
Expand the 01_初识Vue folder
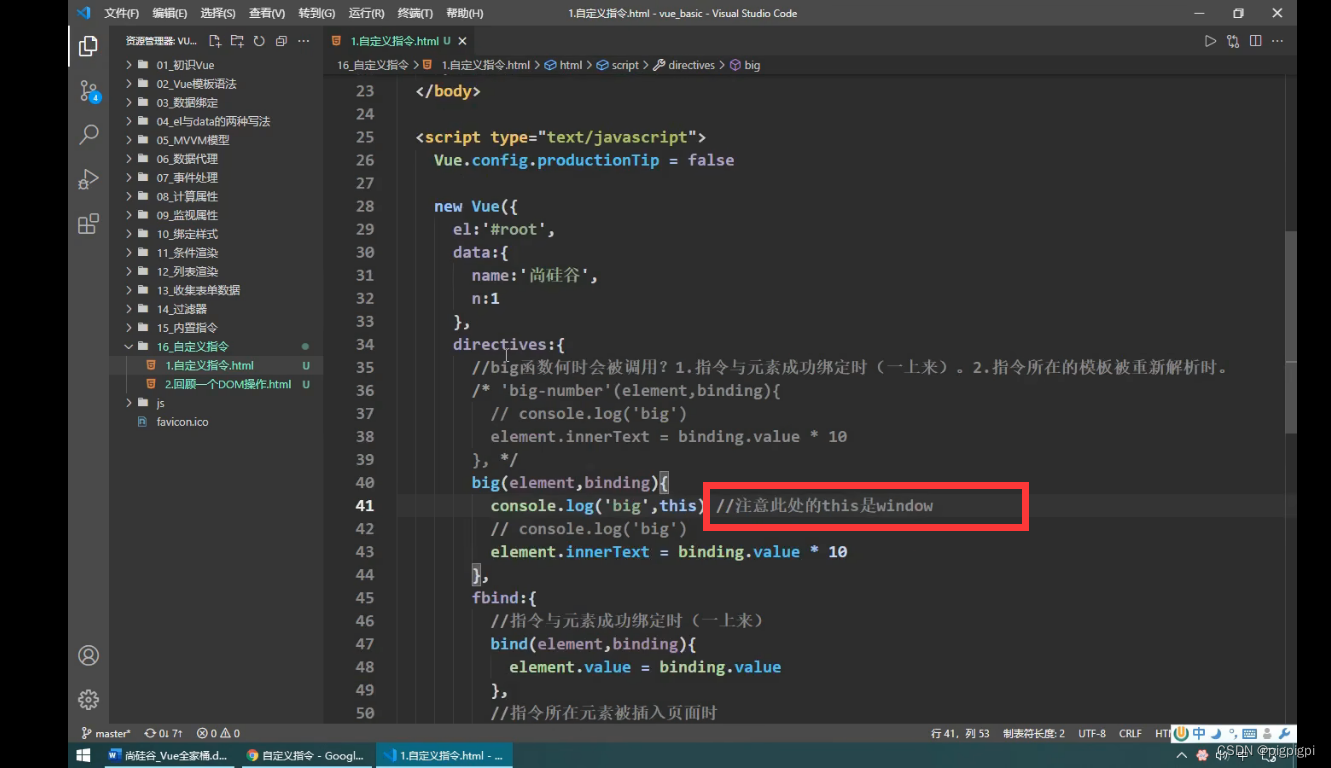coord(216,65)
